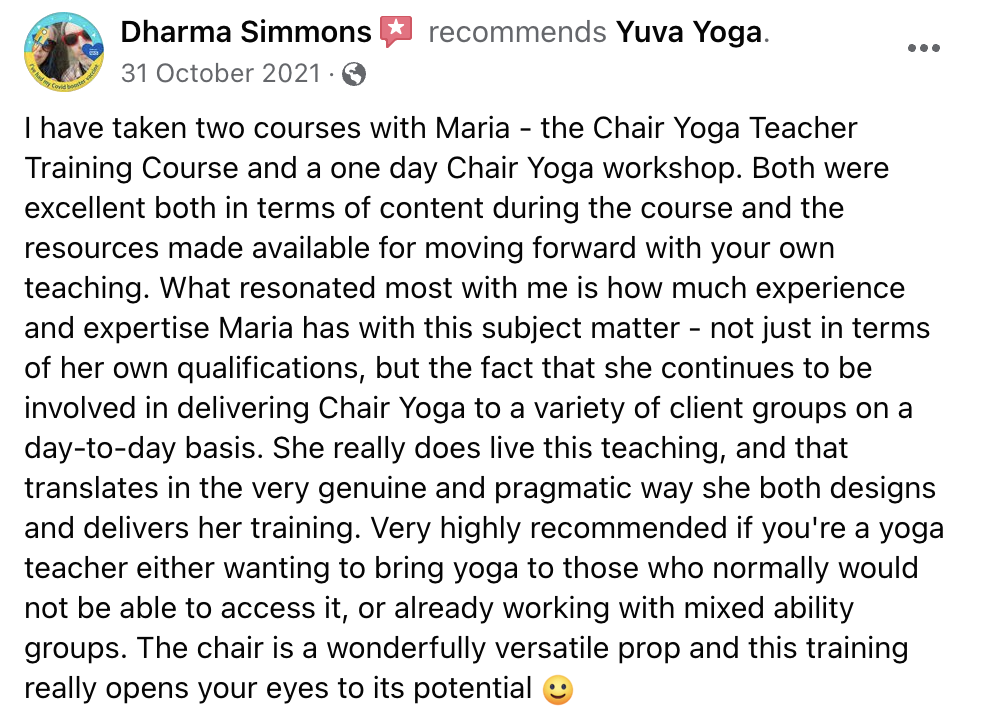Click the smiley emoji ending the review
Screen dimensions: 988x726
coord(558,689)
